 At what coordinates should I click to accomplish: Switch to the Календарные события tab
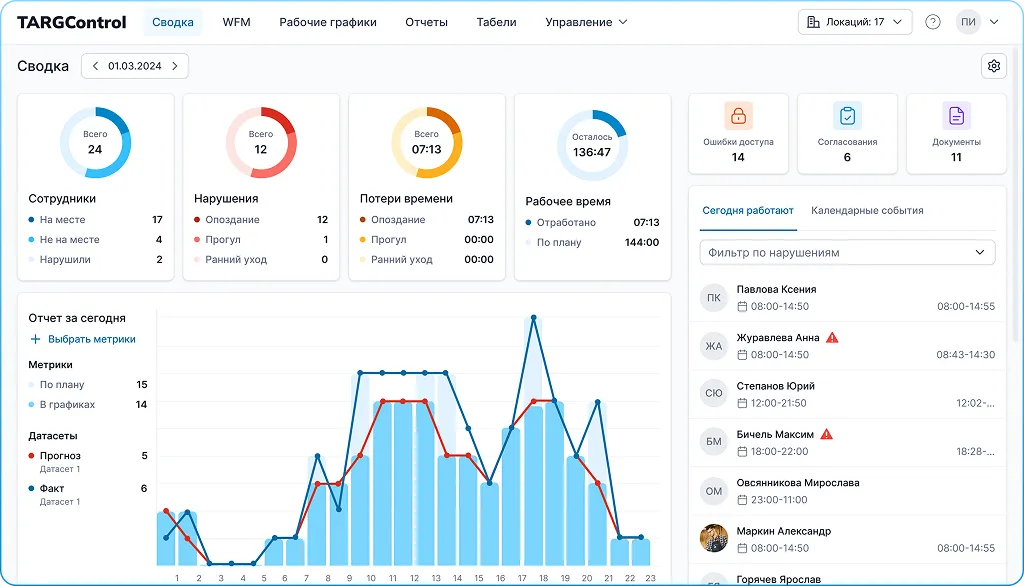[867, 211]
